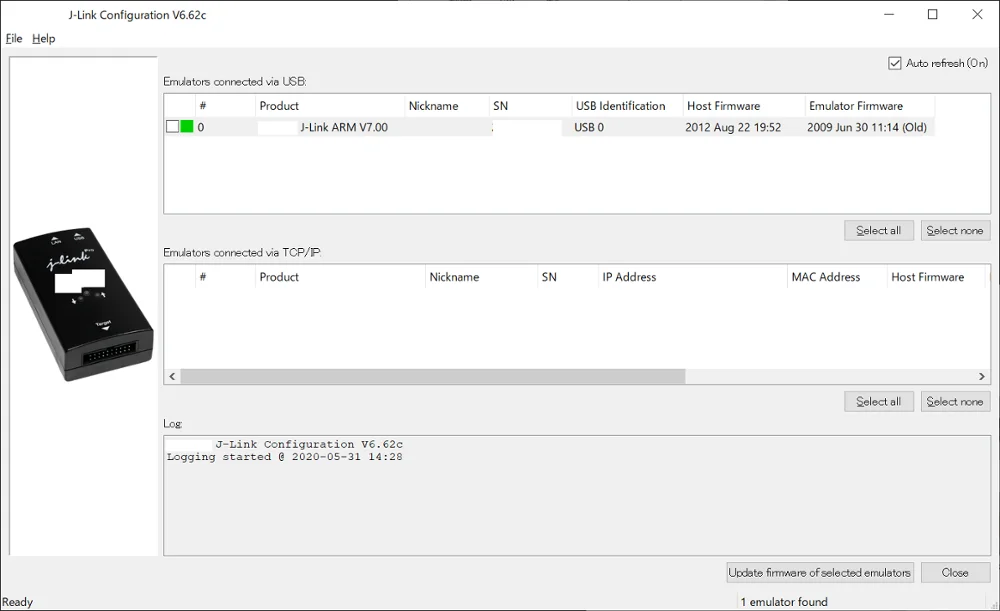This screenshot has height=611, width=1000.
Task: Open the Help menu
Action: pyautogui.click(x=43, y=38)
